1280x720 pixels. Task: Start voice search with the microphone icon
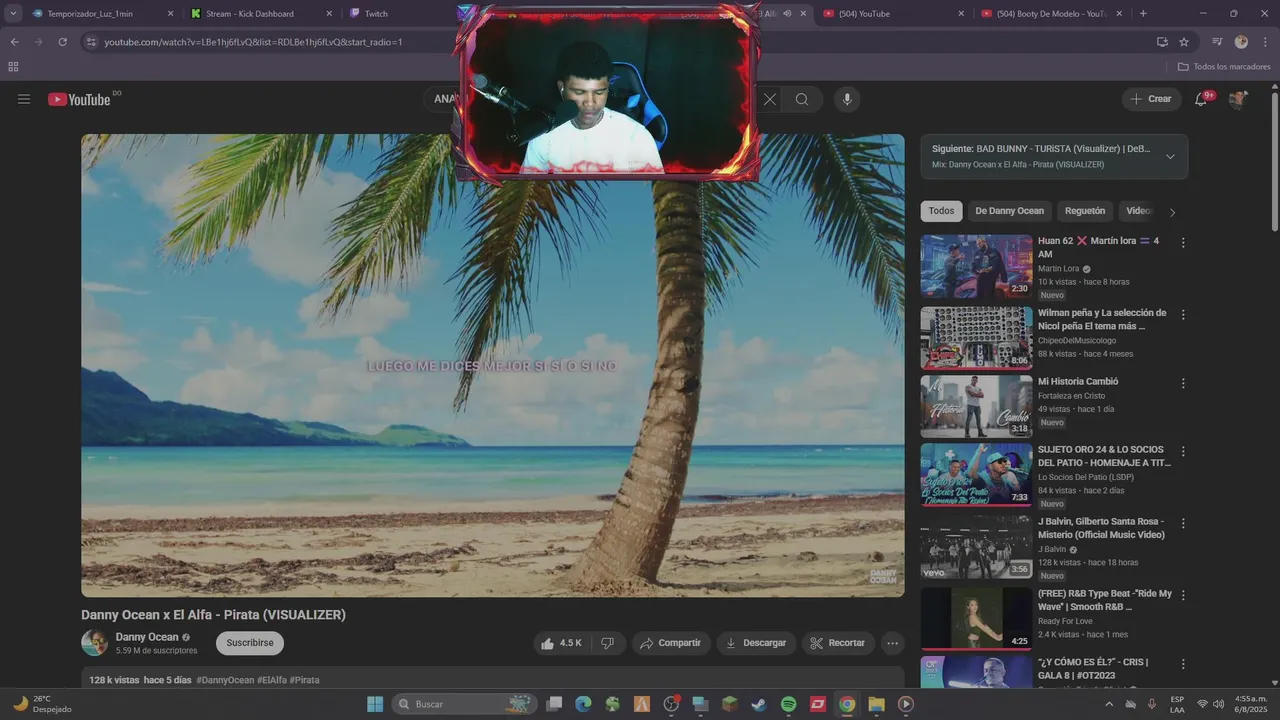[x=847, y=99]
